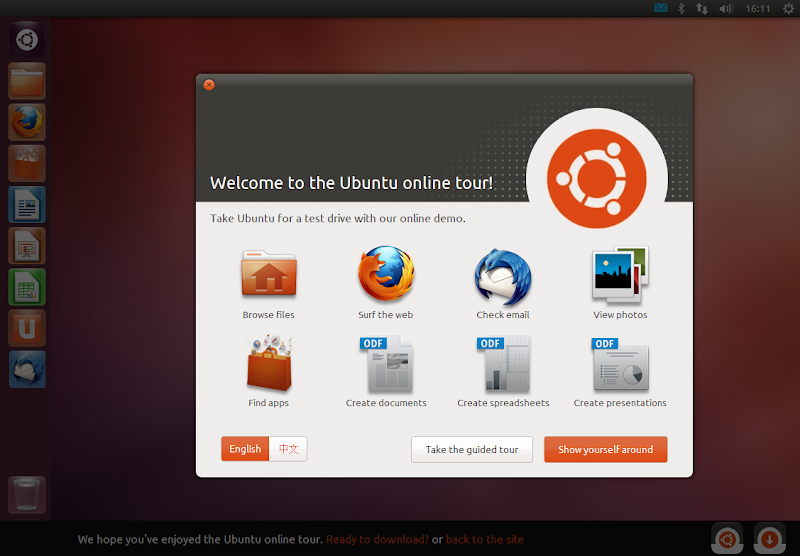Click the Check email label
Viewport: 800px width, 556px height.
pos(503,315)
